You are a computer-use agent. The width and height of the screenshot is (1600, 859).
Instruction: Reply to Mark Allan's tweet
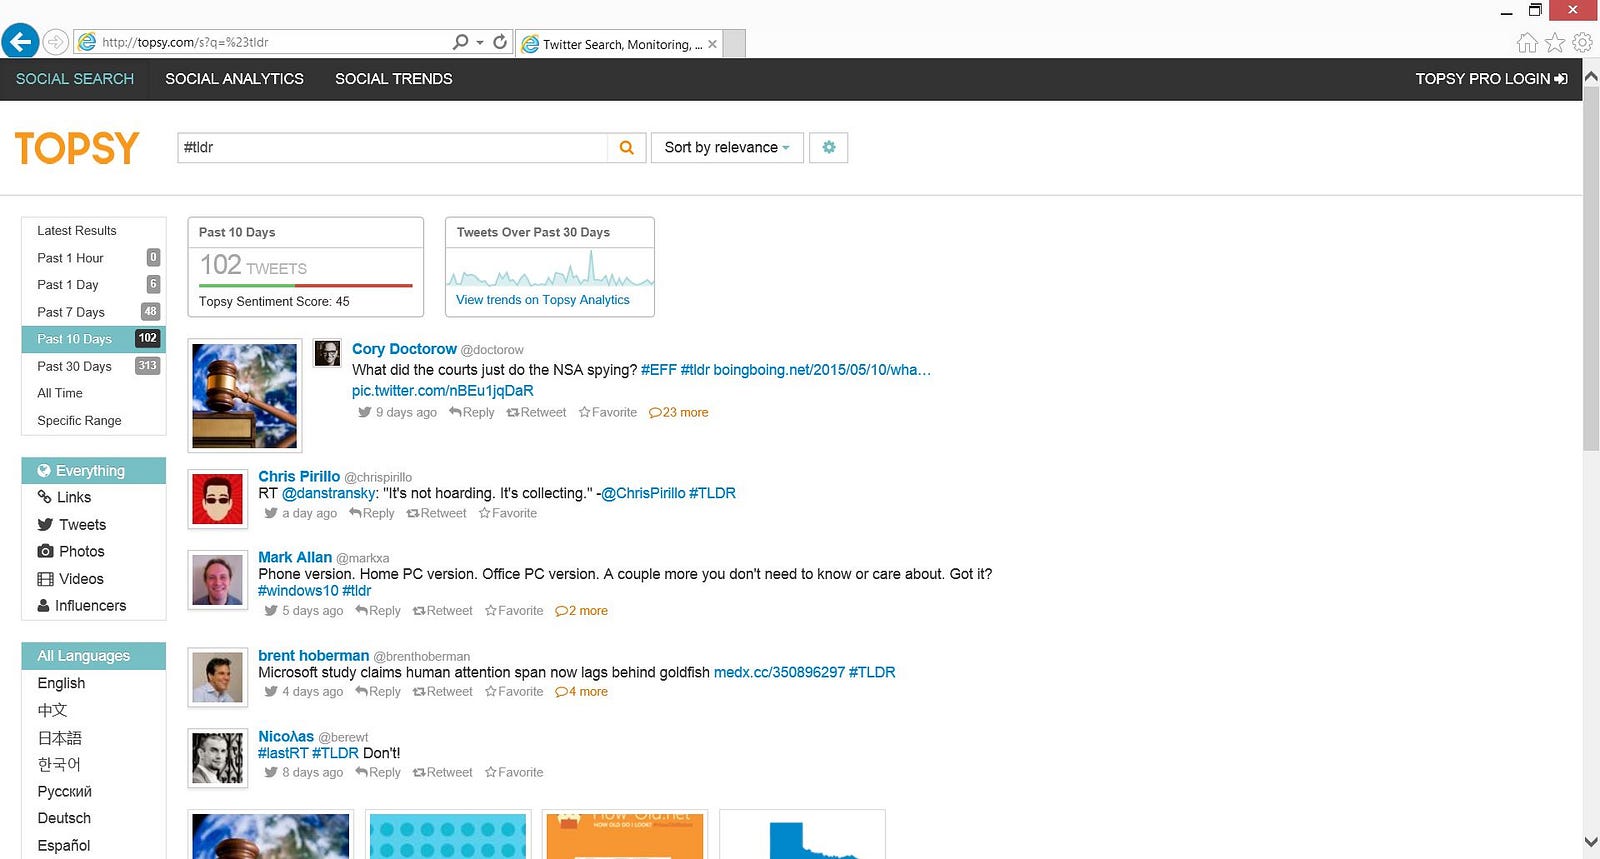point(378,611)
